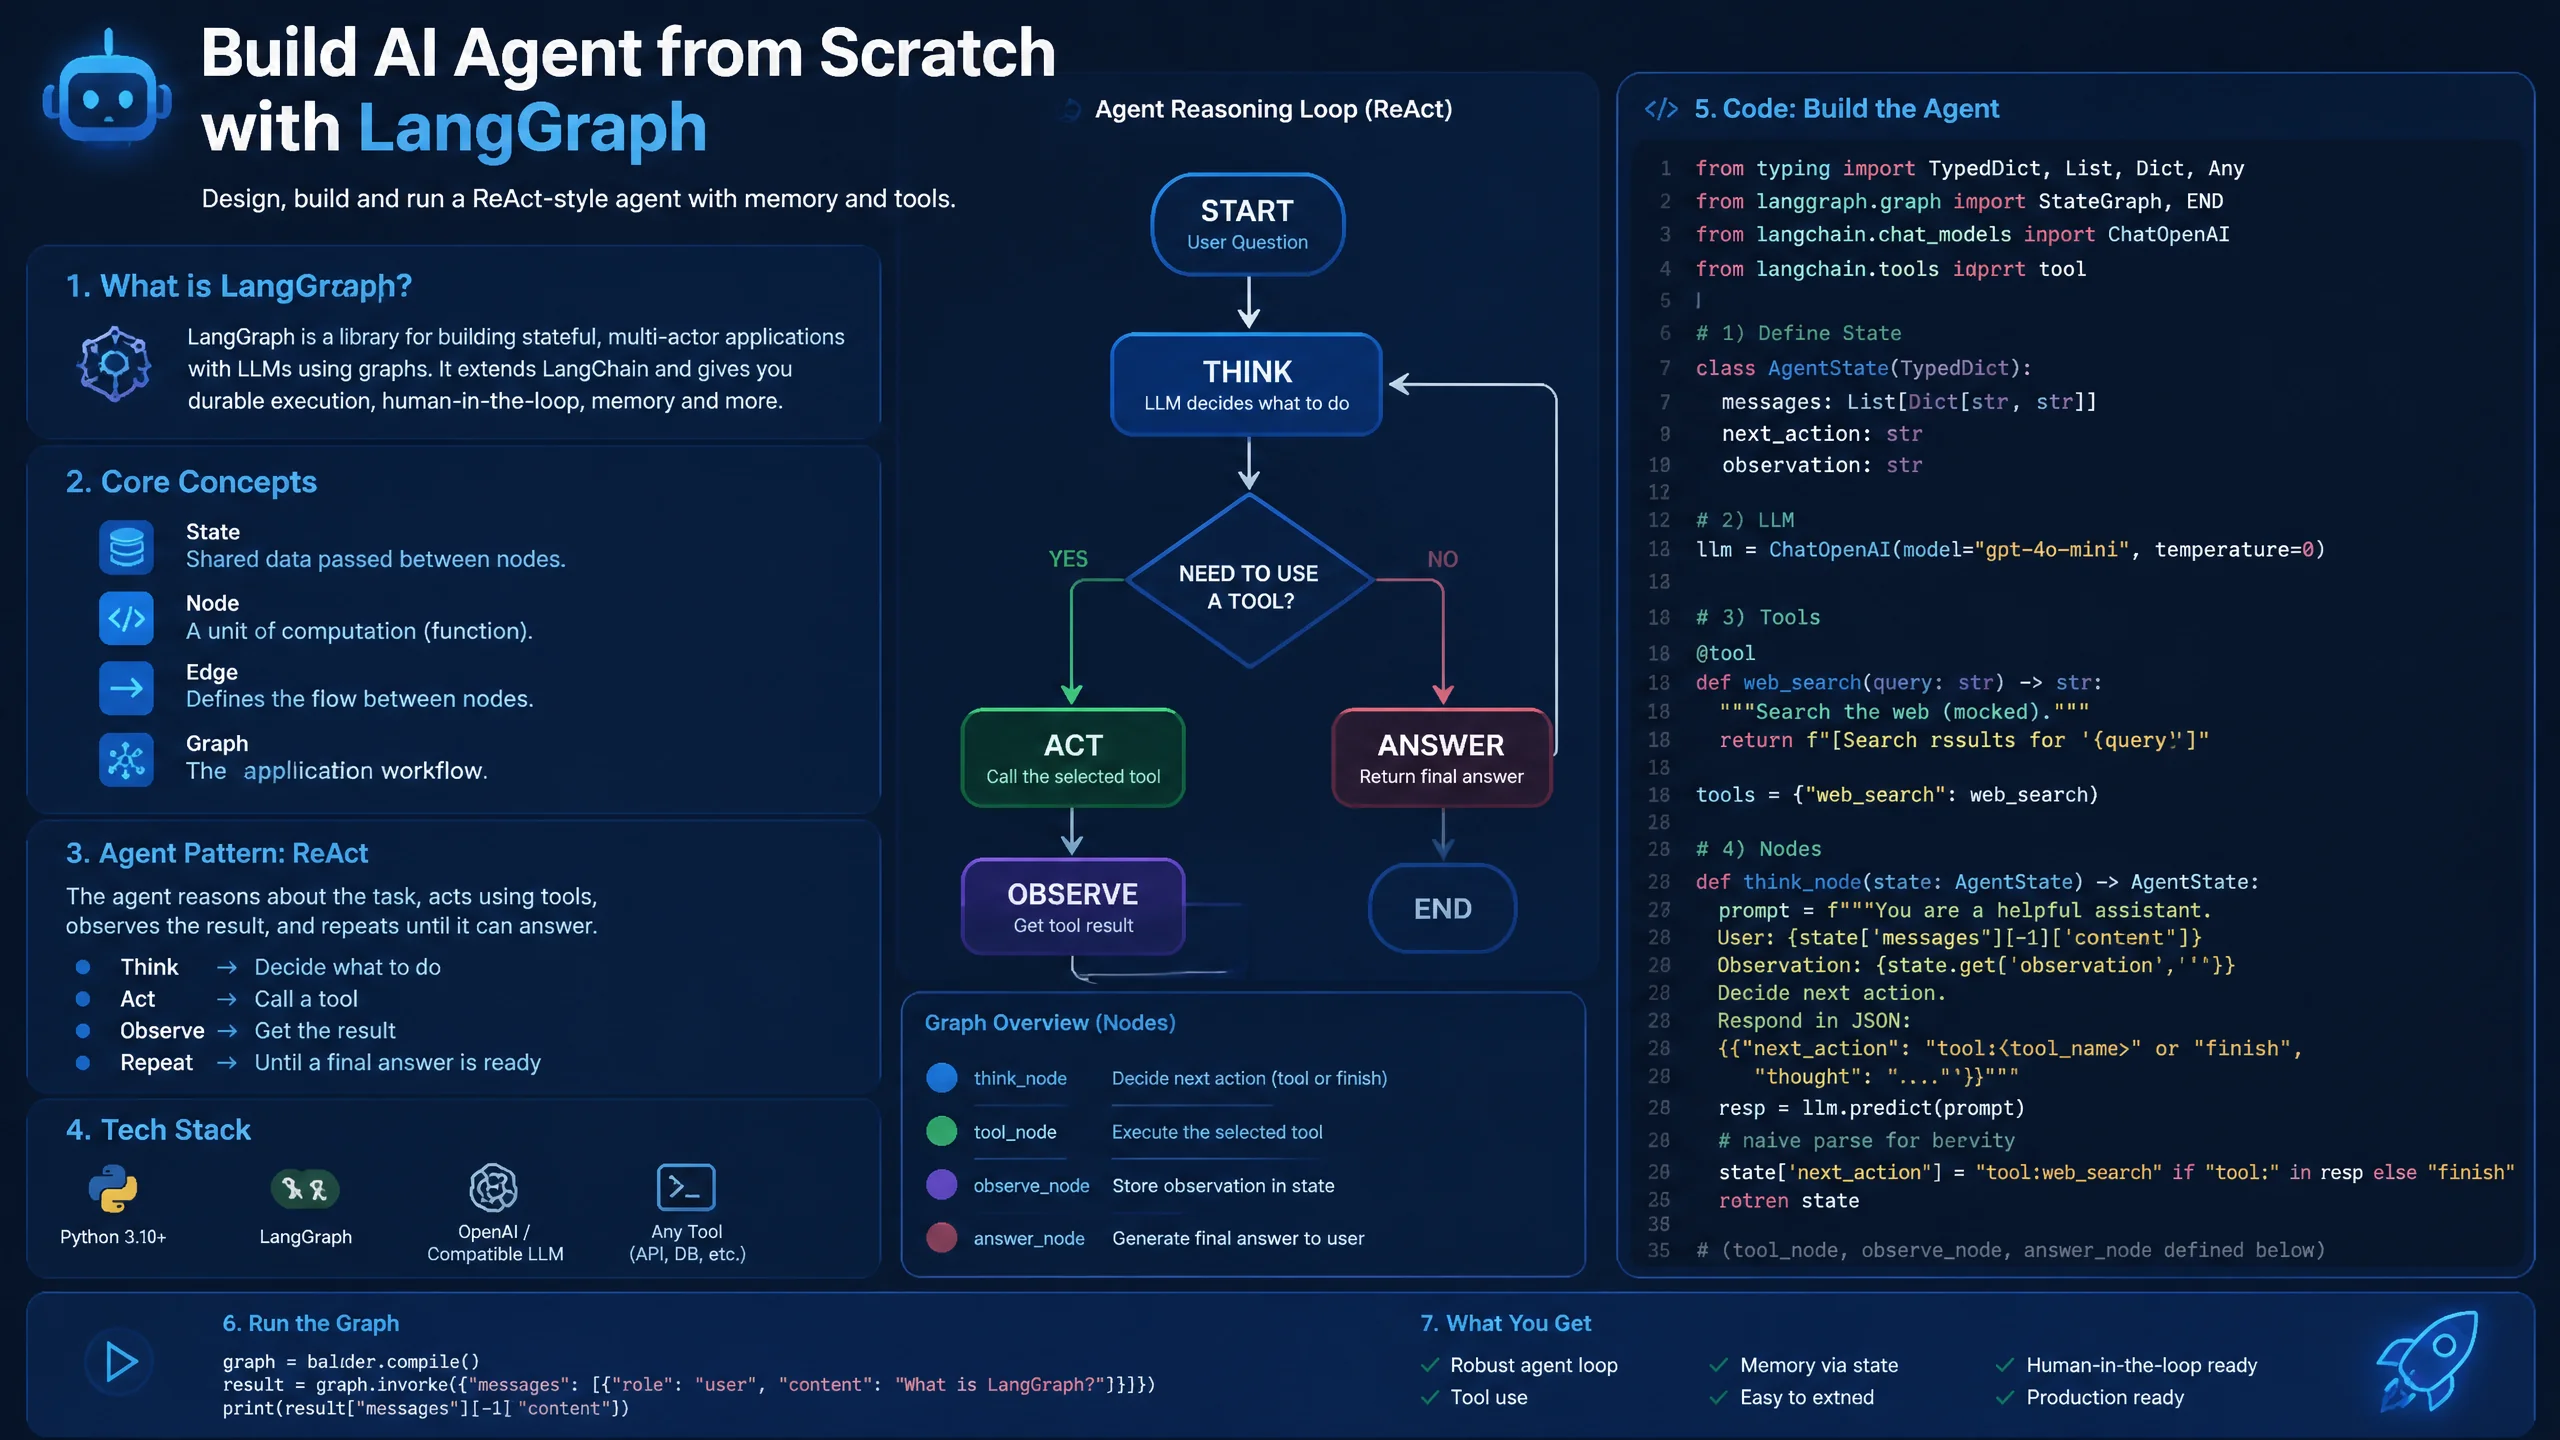The image size is (2560, 1440).
Task: Click the NO branch label
Action: 1442,559
